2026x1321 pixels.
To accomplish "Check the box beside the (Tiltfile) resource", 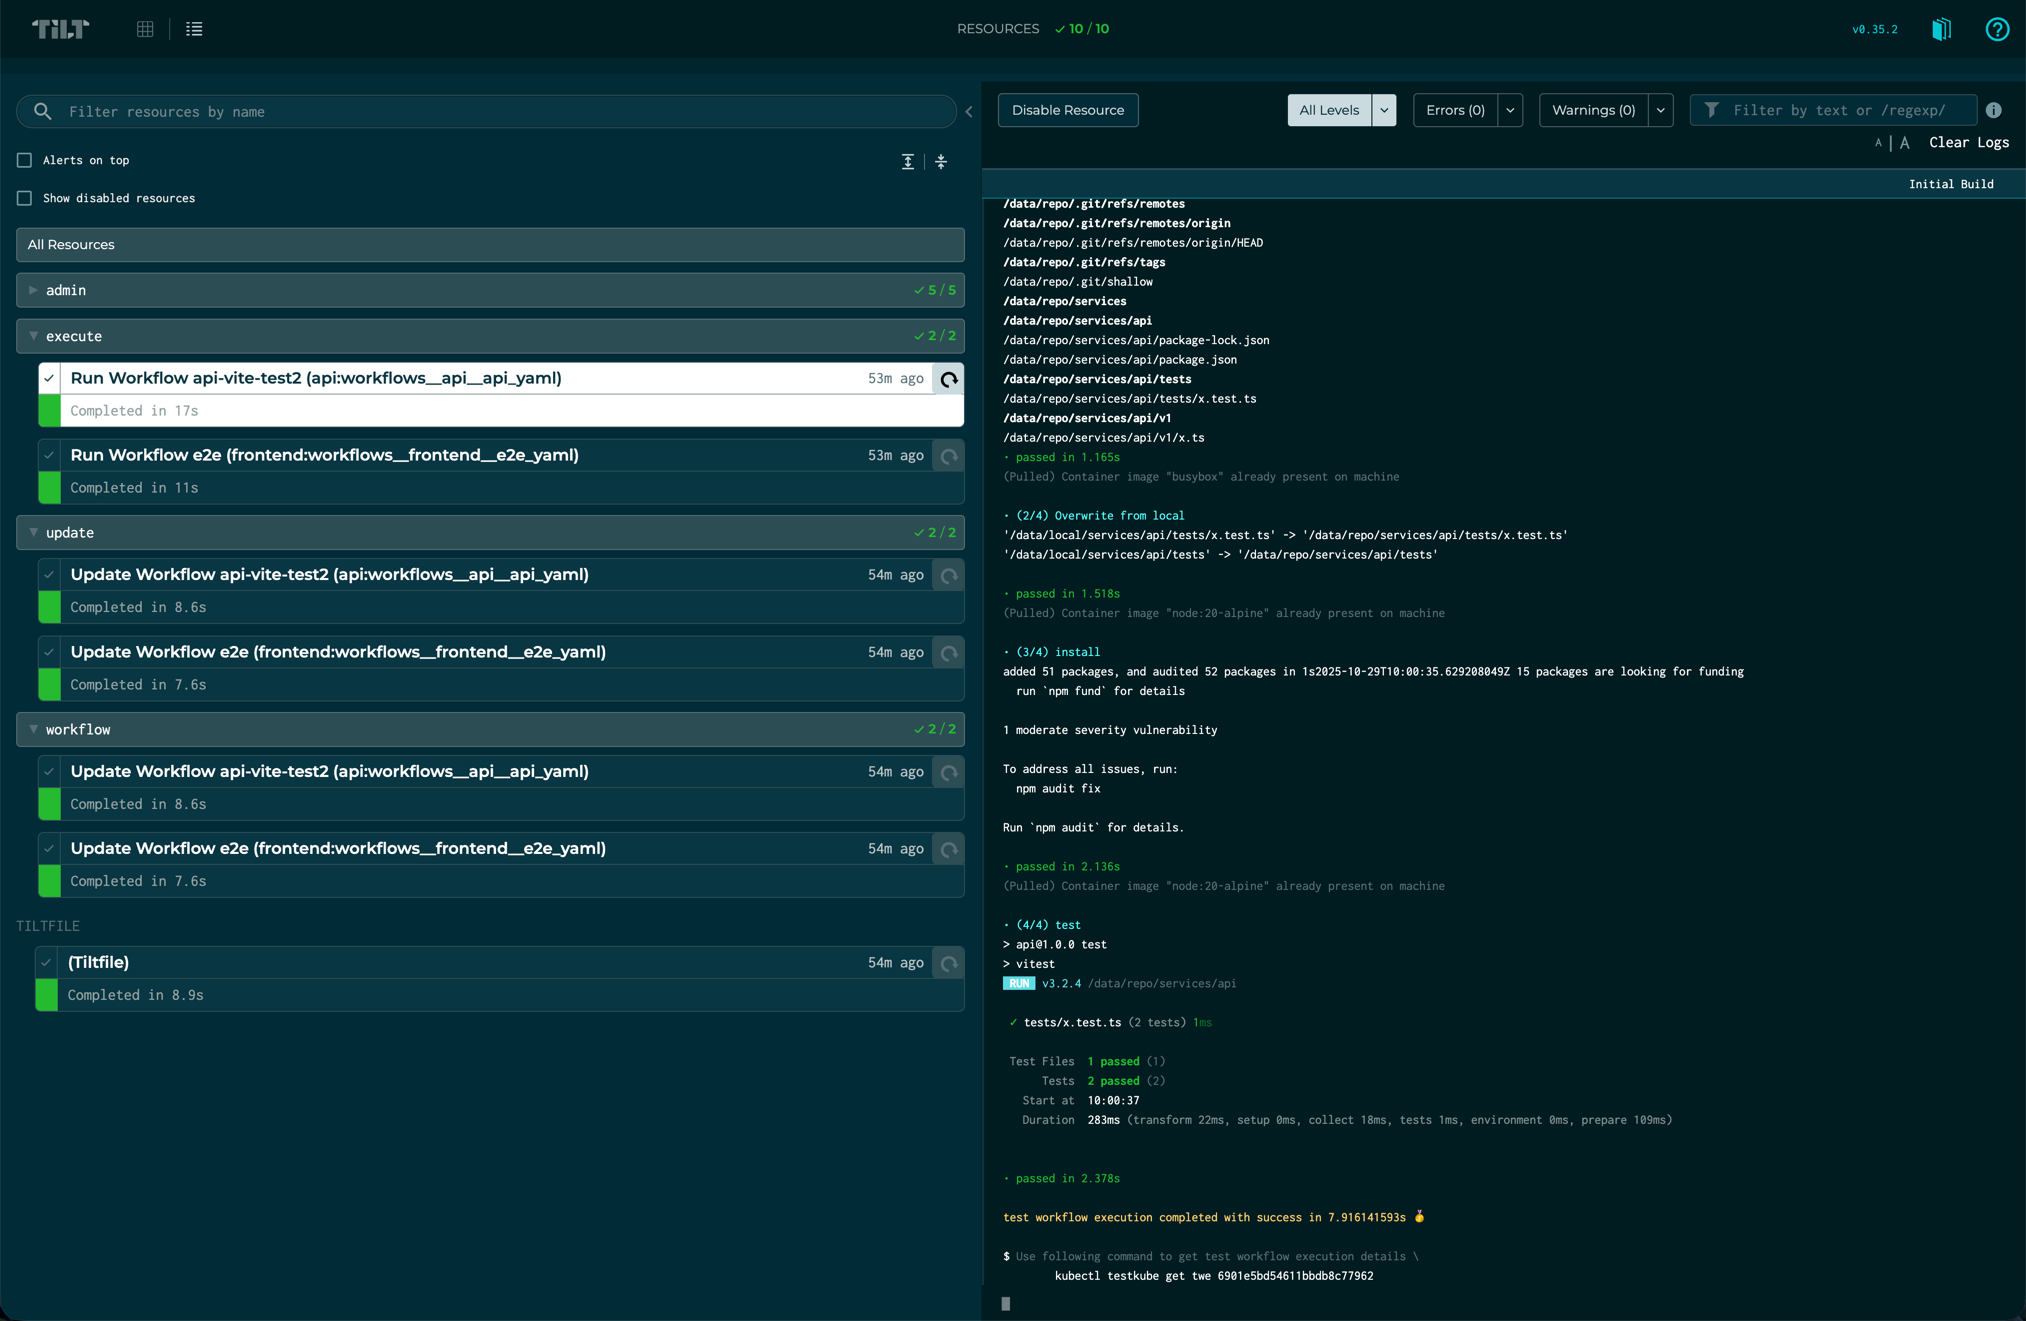I will 48,961.
